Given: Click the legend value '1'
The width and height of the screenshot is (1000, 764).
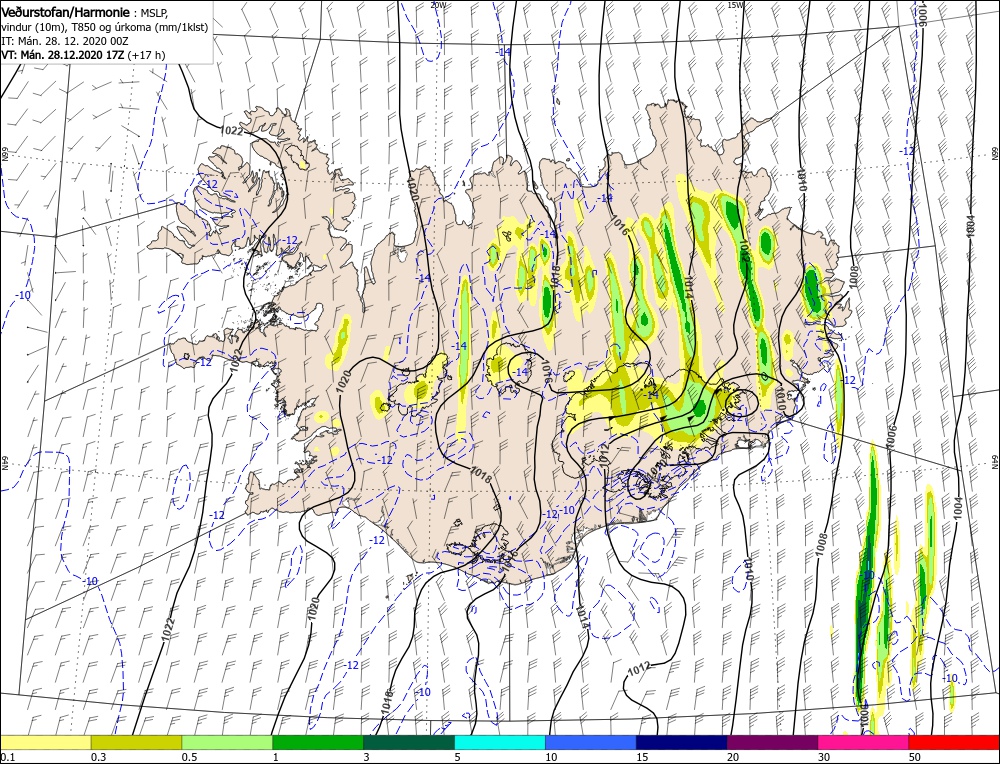Looking at the screenshot, I should tap(276, 757).
